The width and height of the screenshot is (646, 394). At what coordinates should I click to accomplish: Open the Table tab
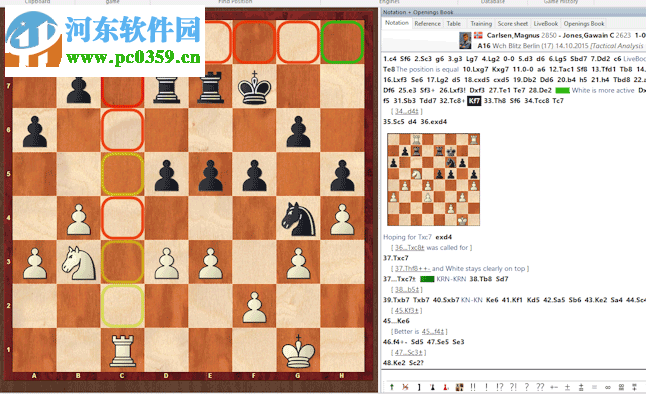[454, 23]
